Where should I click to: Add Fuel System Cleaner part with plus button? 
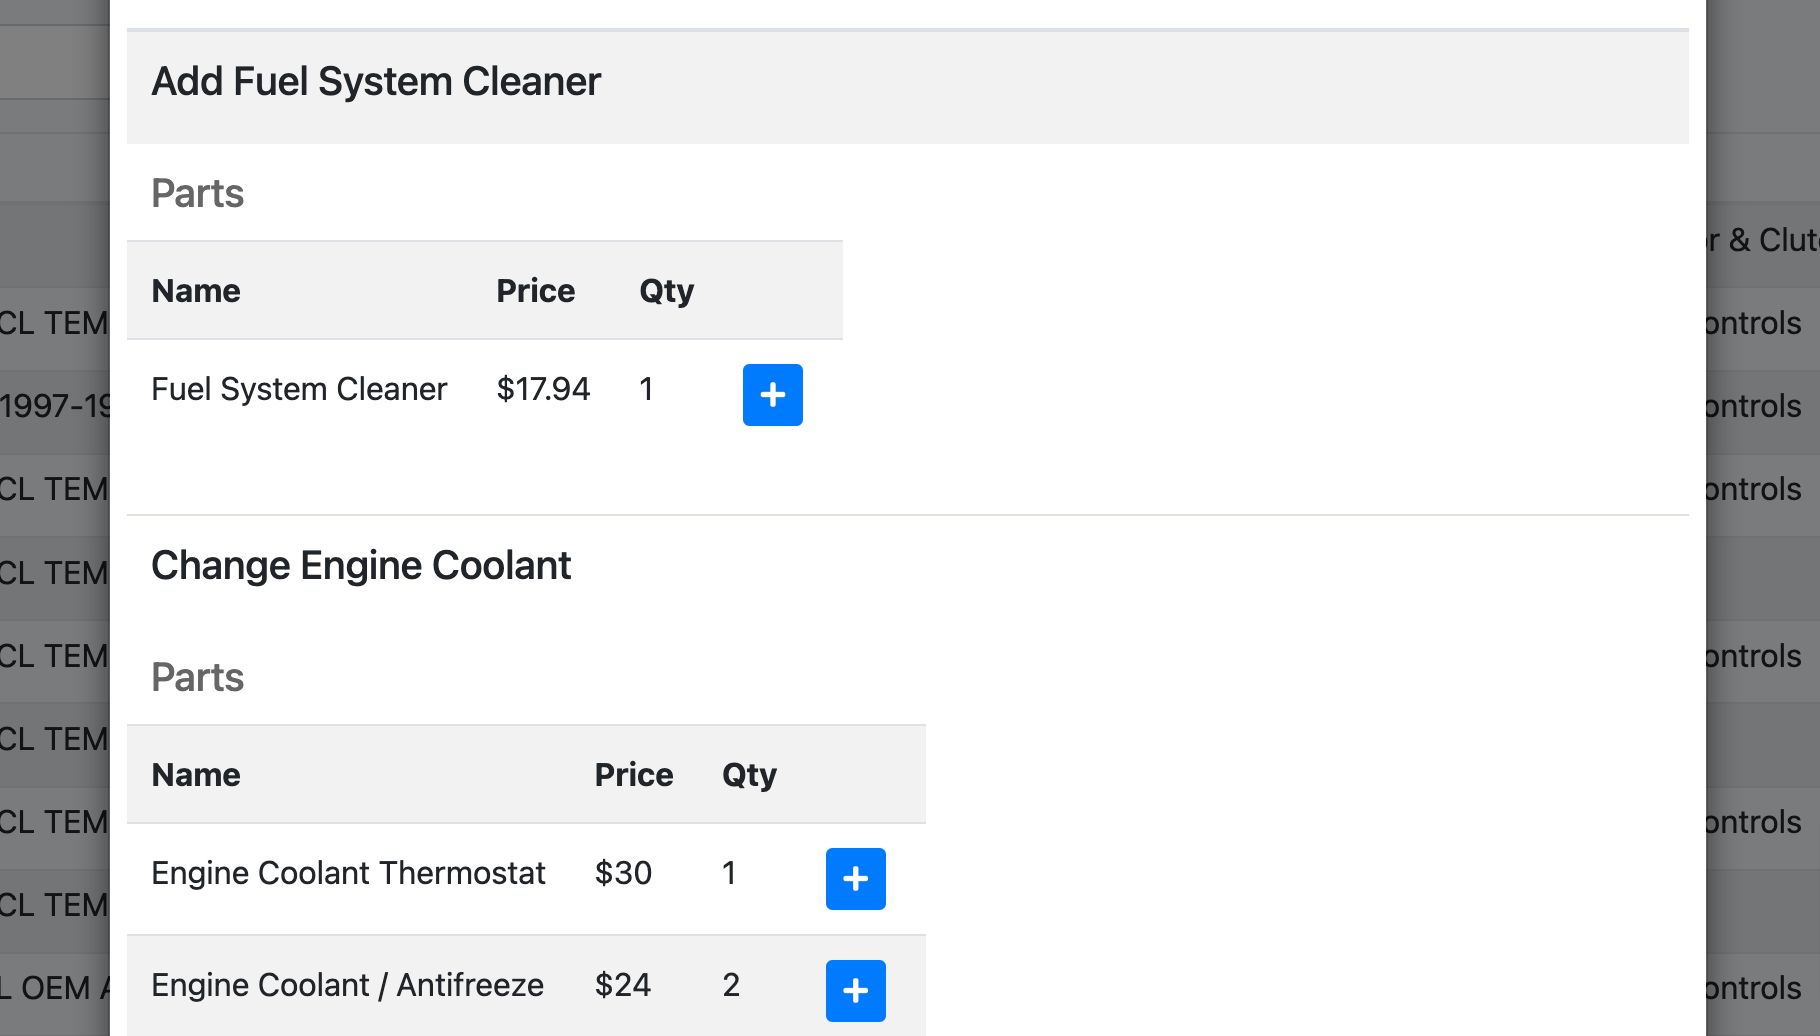coord(772,395)
